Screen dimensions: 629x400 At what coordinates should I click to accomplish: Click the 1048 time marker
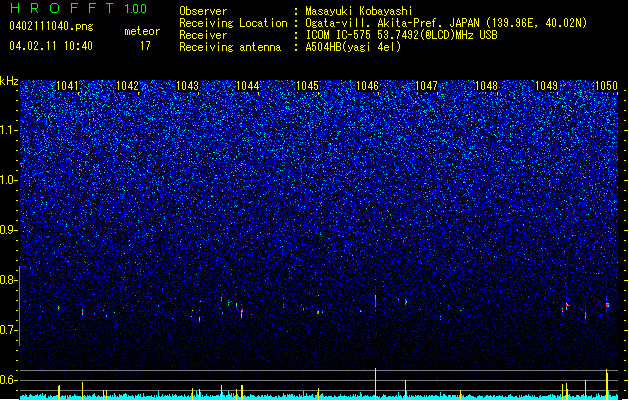[486, 86]
